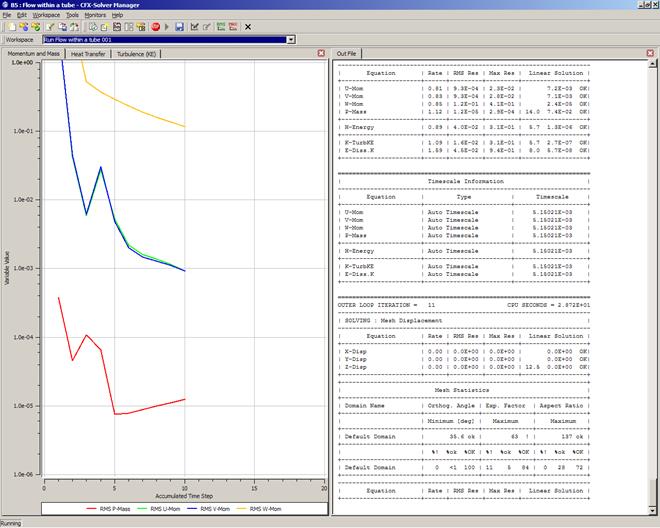
Task: Open the File menu
Action: pos(7,16)
